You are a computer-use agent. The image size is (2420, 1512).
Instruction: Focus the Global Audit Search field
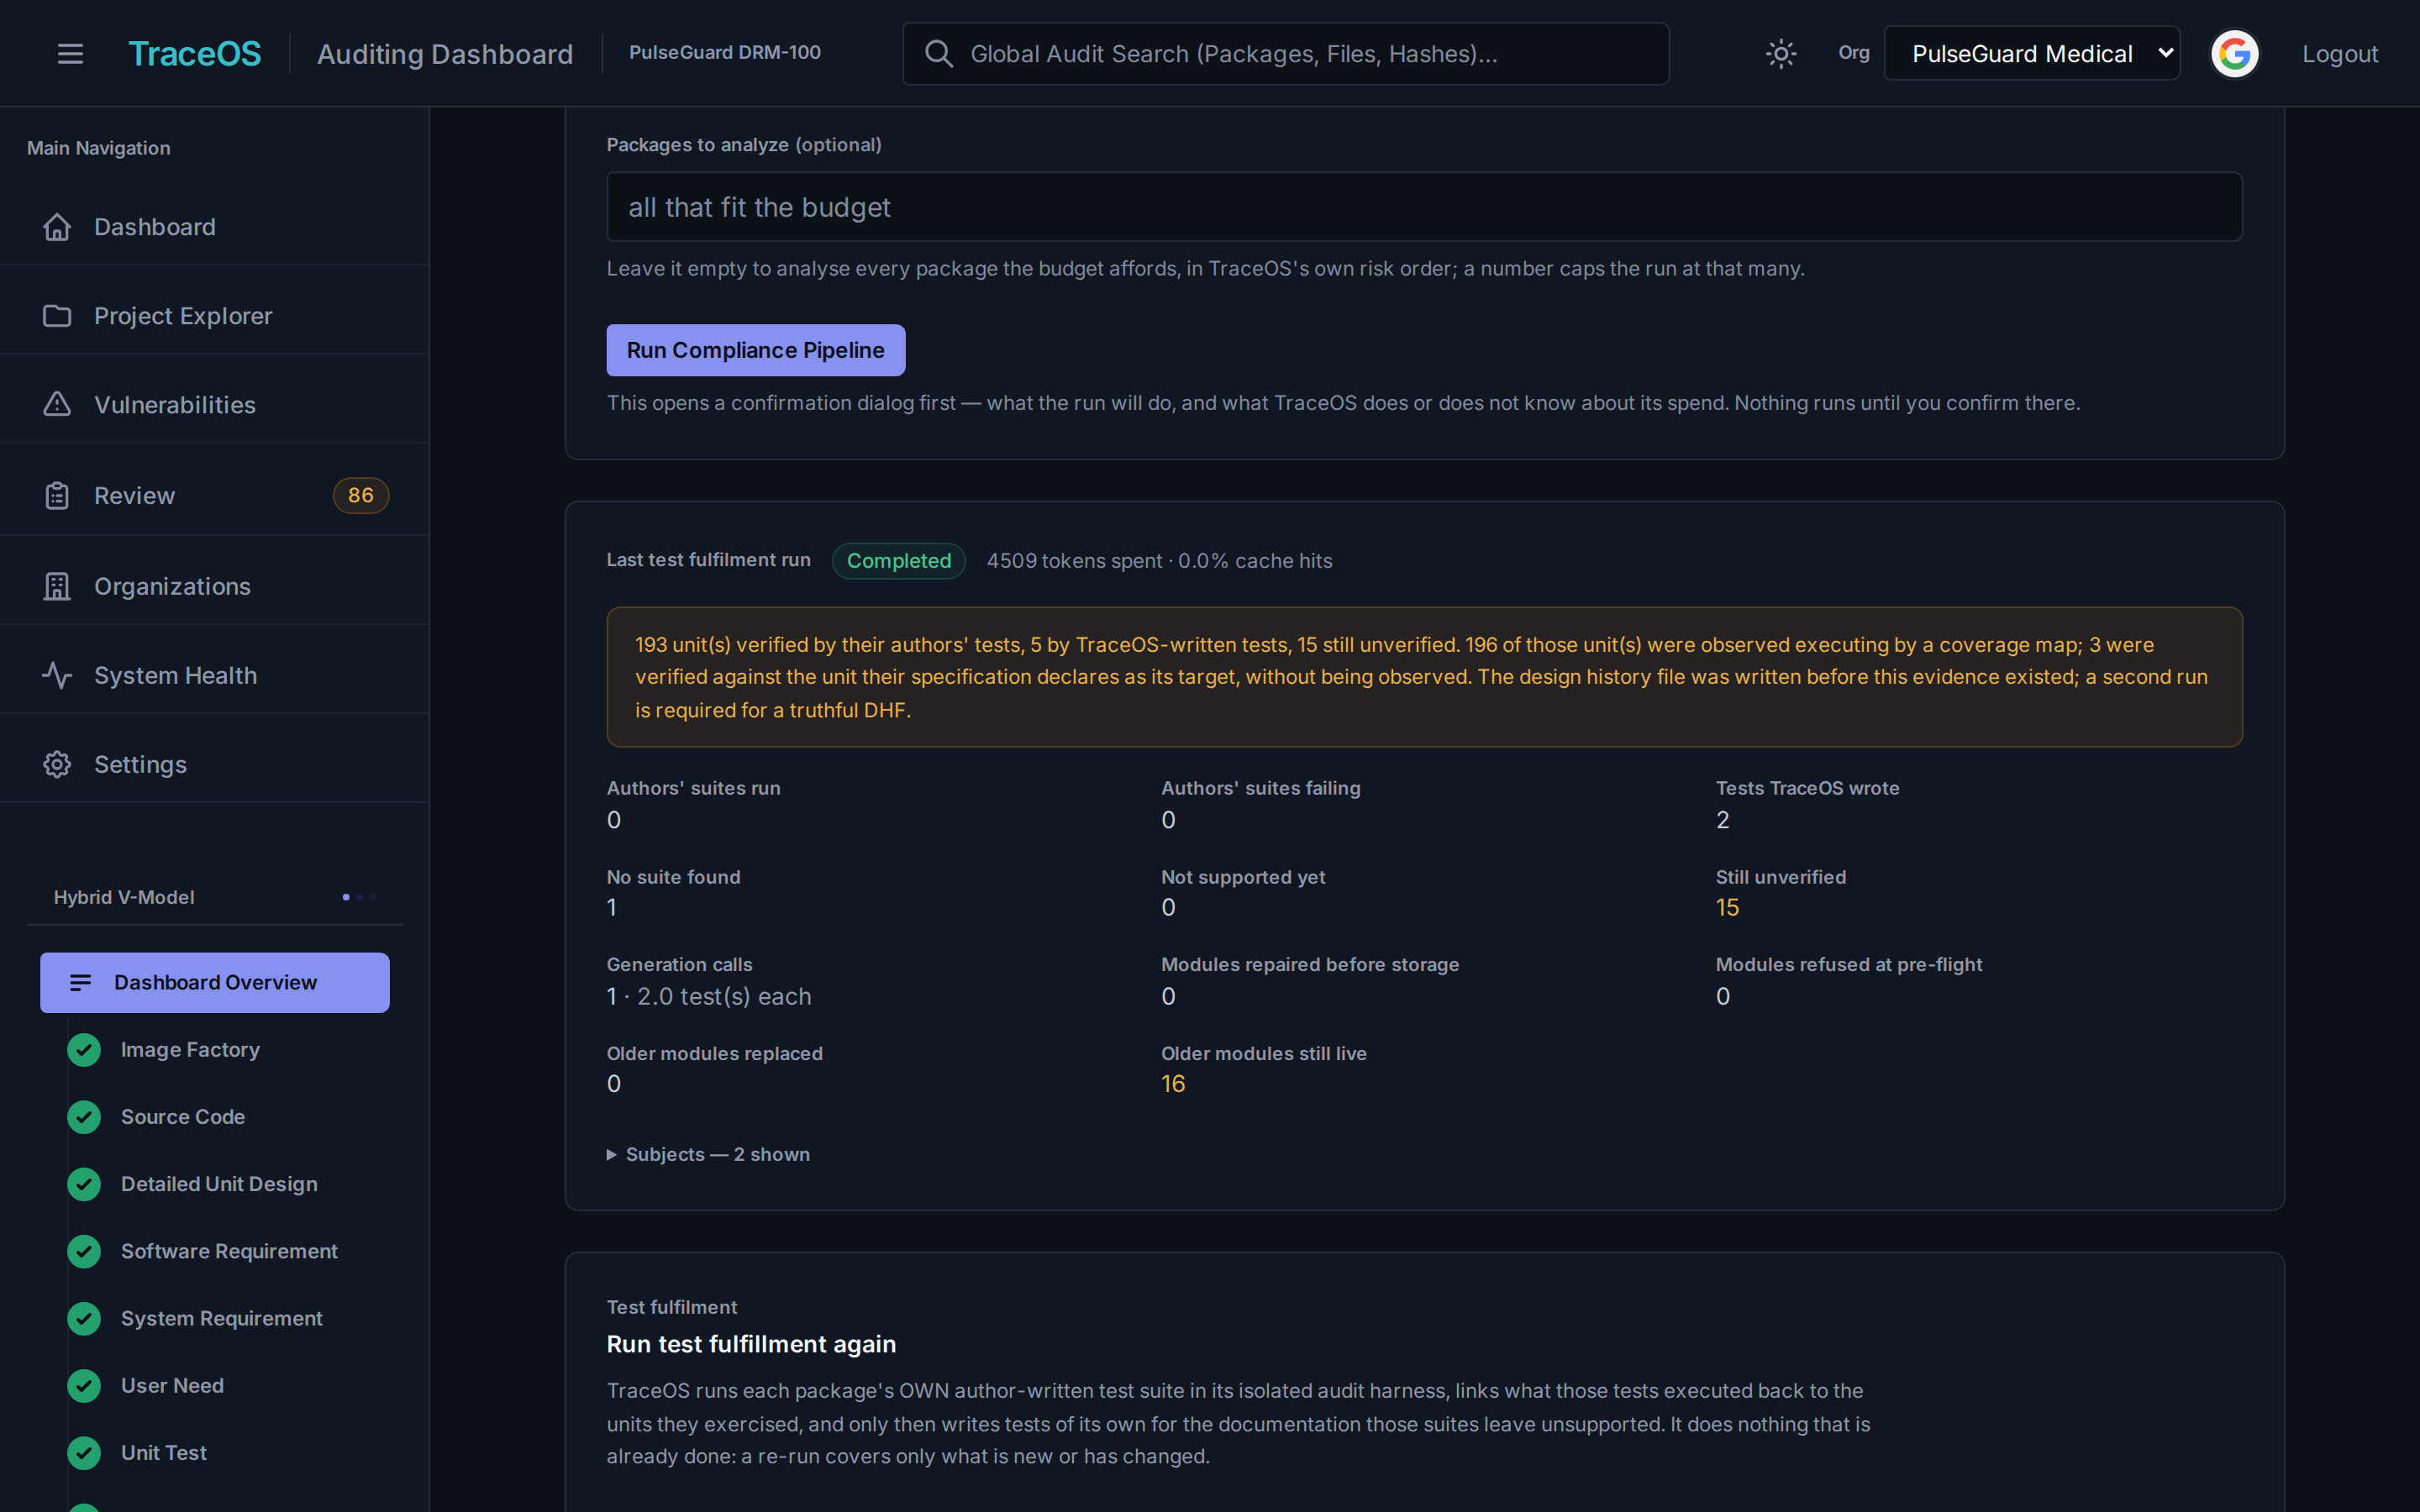coord(1285,54)
